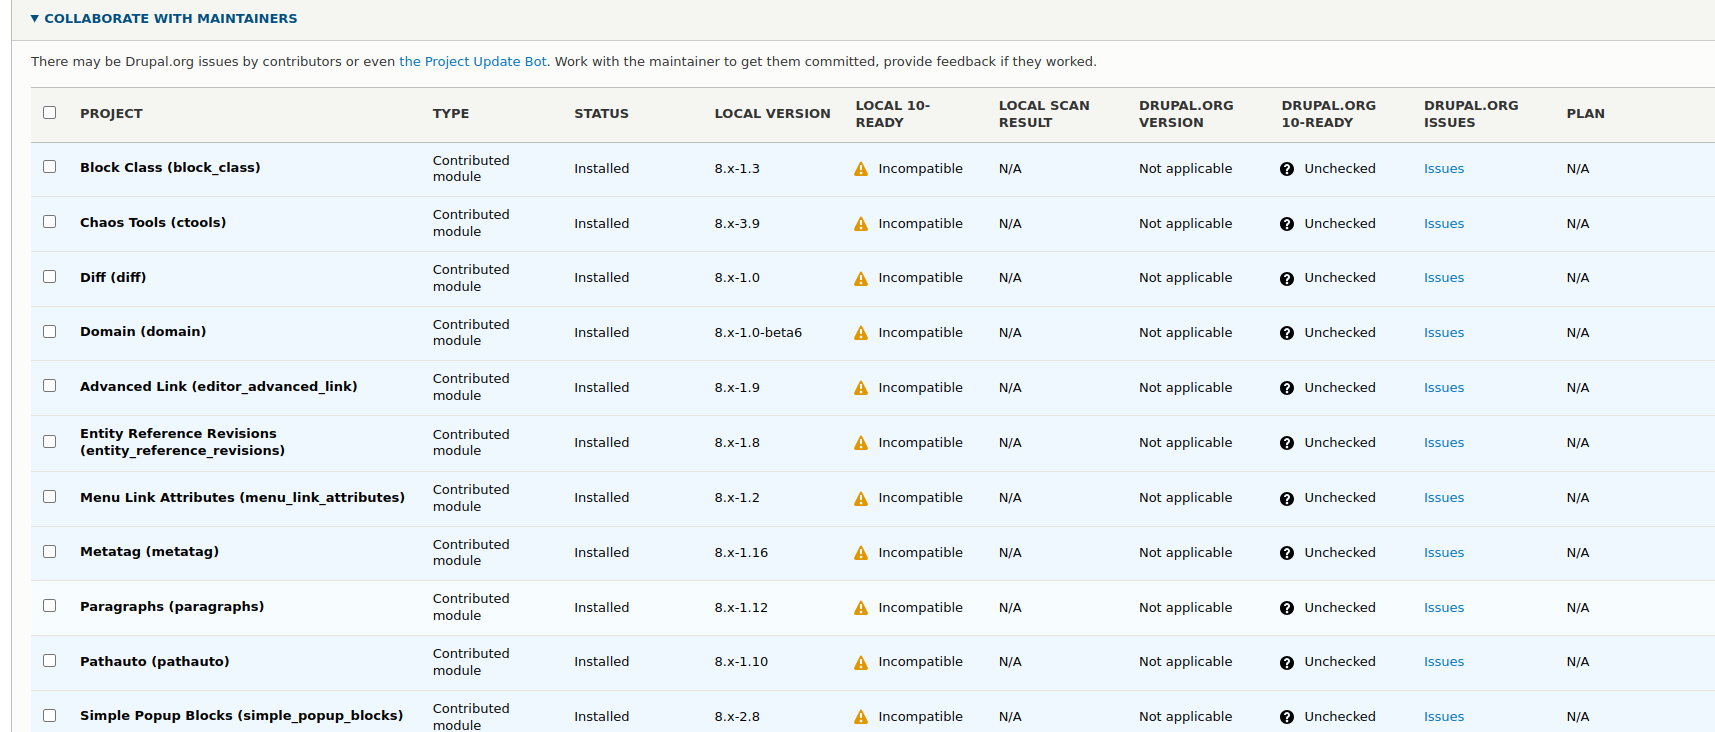1715x732 pixels.
Task: Click the warning icon in Paragraphs row
Action: tap(861, 608)
